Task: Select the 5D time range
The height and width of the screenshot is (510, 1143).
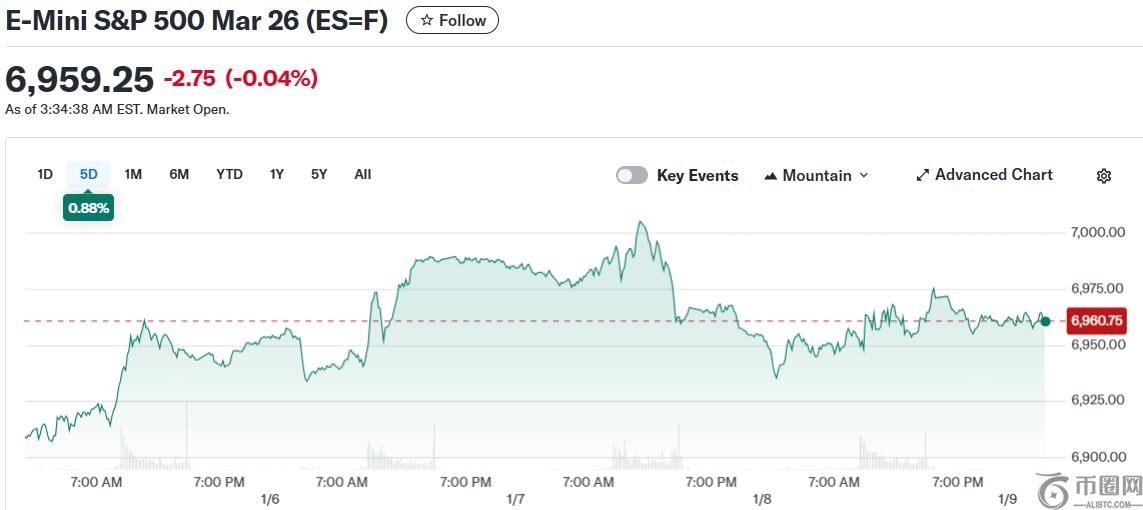Action: (89, 174)
